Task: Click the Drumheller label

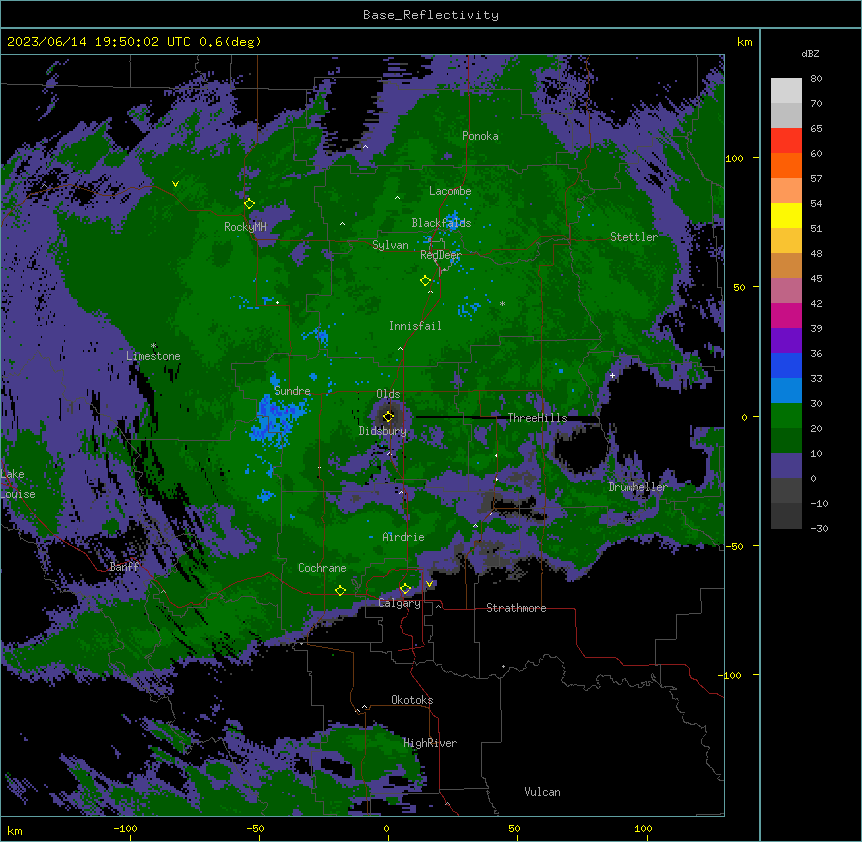Action: 638,487
